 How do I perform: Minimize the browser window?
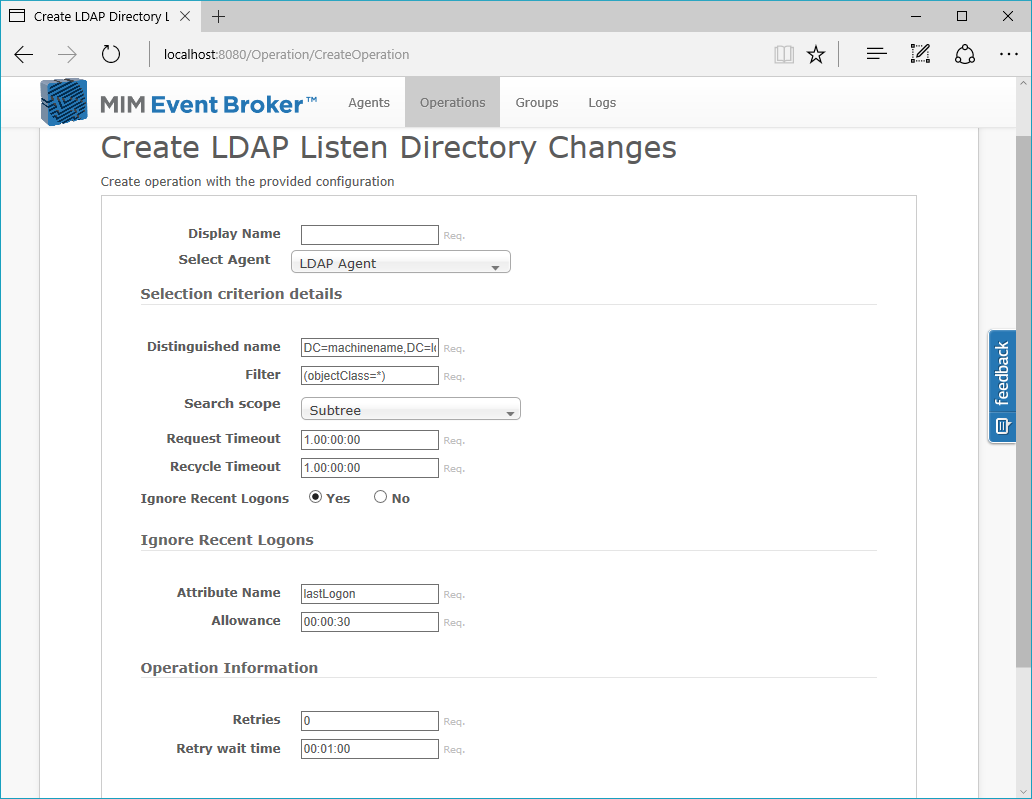(x=916, y=16)
